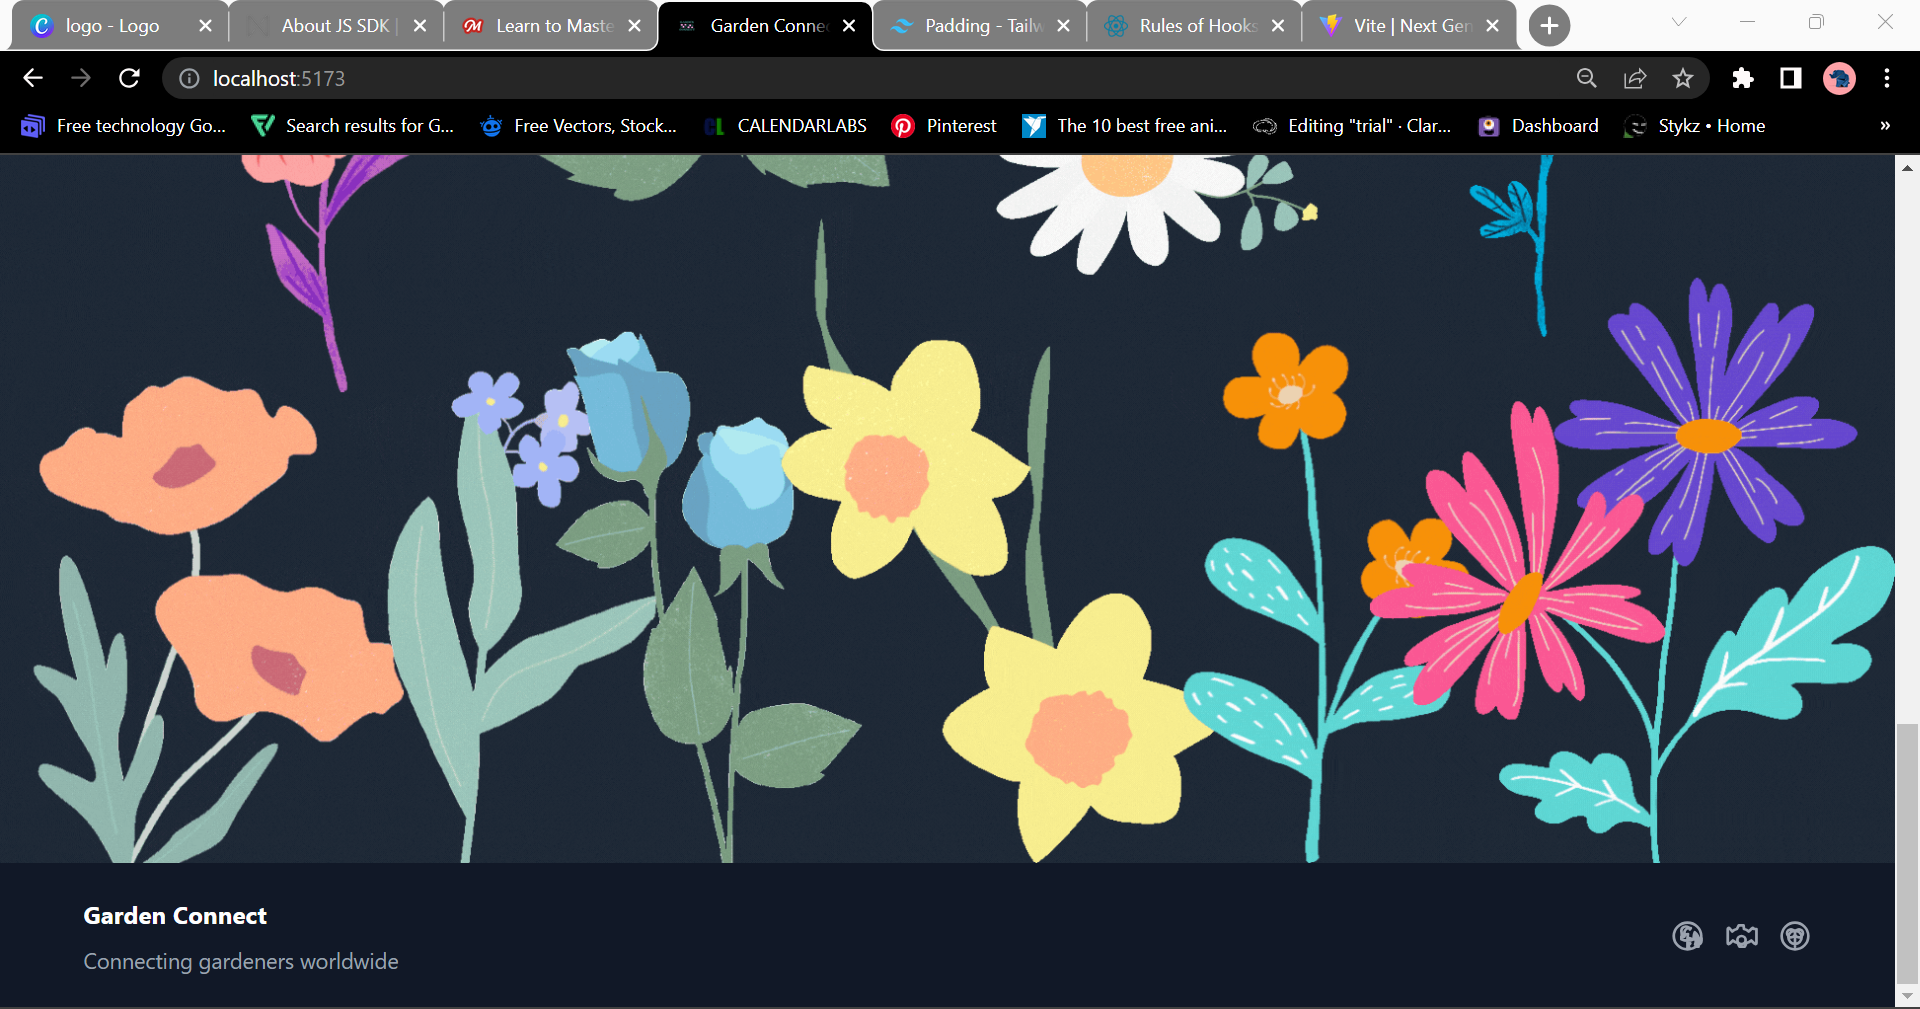Screen dimensions: 1920x1009
Task: Click the camera social icon in footer
Action: (x=1741, y=937)
